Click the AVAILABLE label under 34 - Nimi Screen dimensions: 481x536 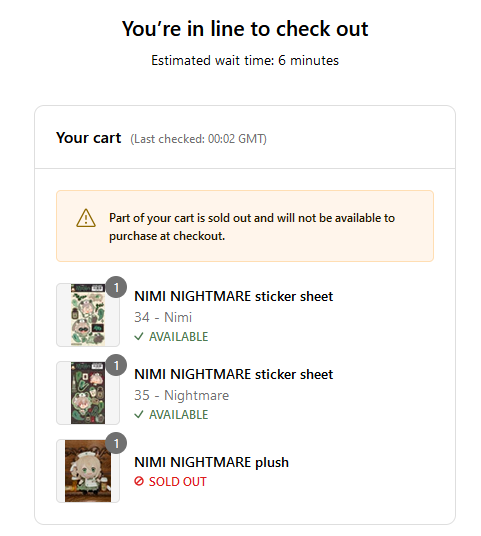pyautogui.click(x=178, y=337)
